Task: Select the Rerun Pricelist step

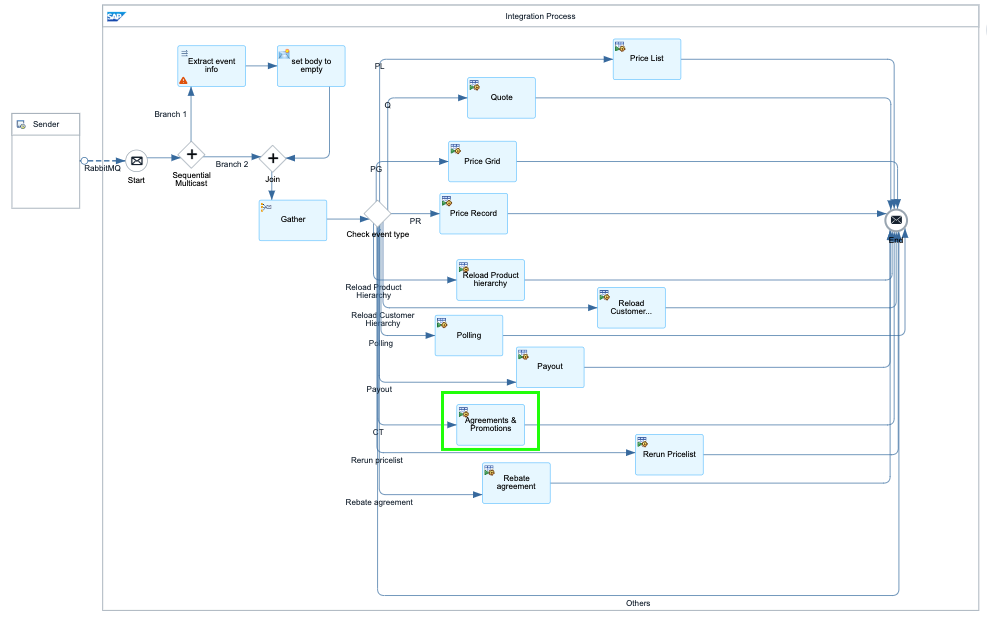Action: tap(669, 455)
